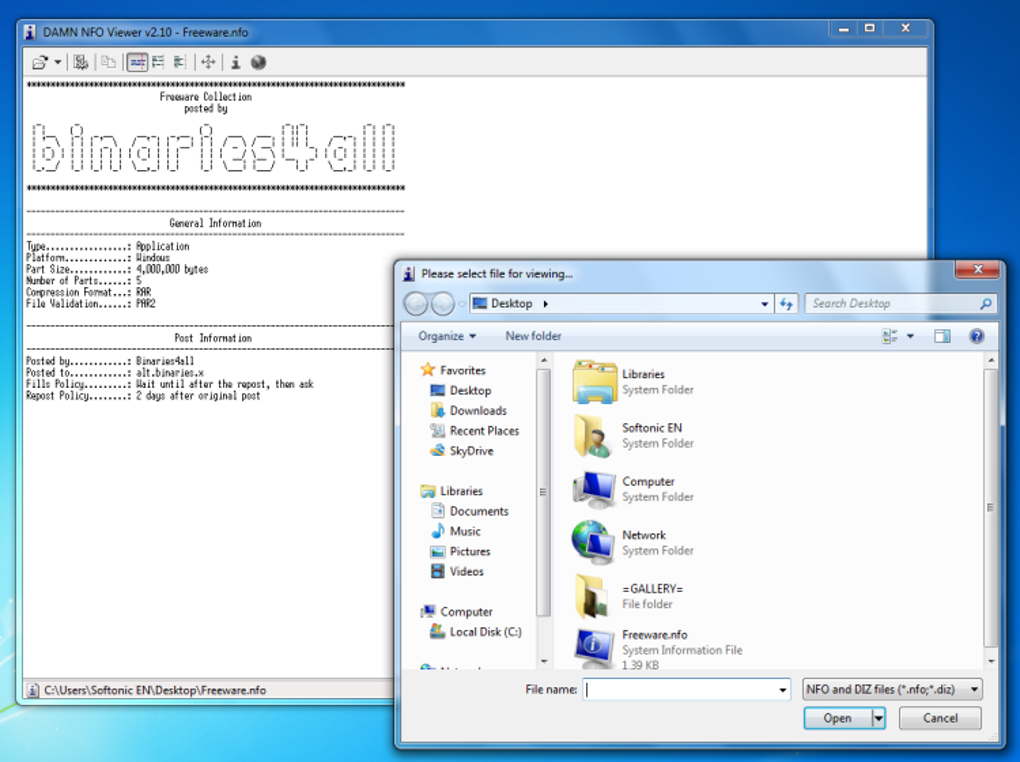Open the help icon in file dialog

click(x=976, y=336)
